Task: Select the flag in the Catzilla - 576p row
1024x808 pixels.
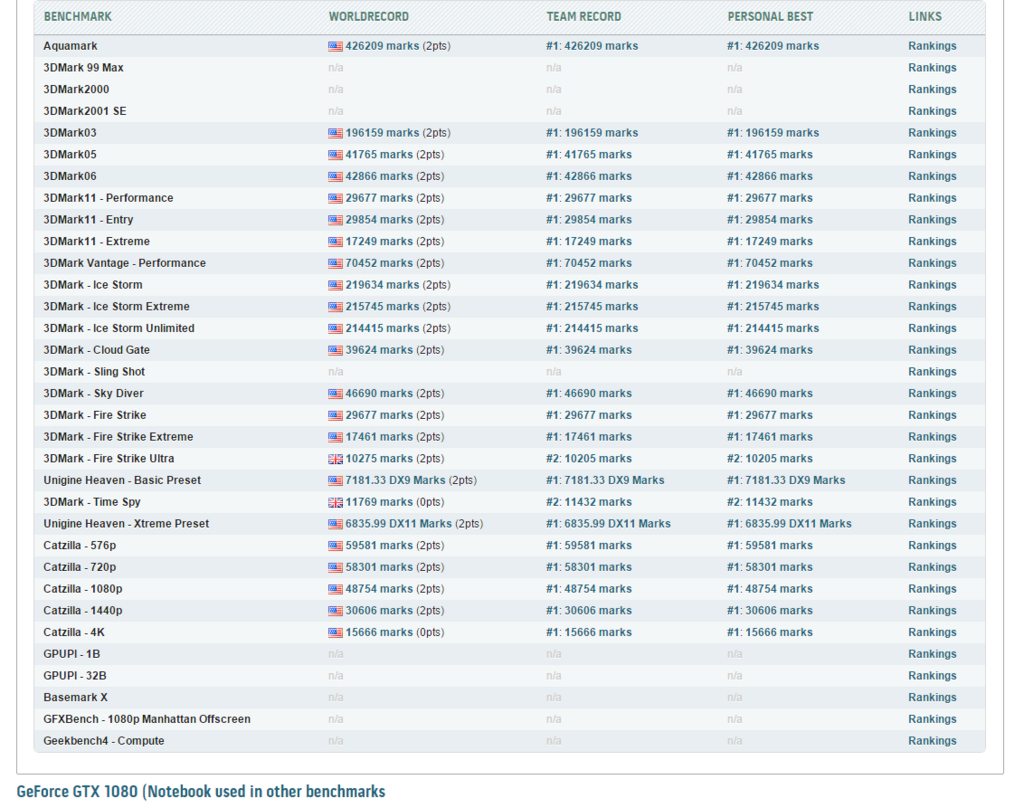Action: (x=335, y=545)
